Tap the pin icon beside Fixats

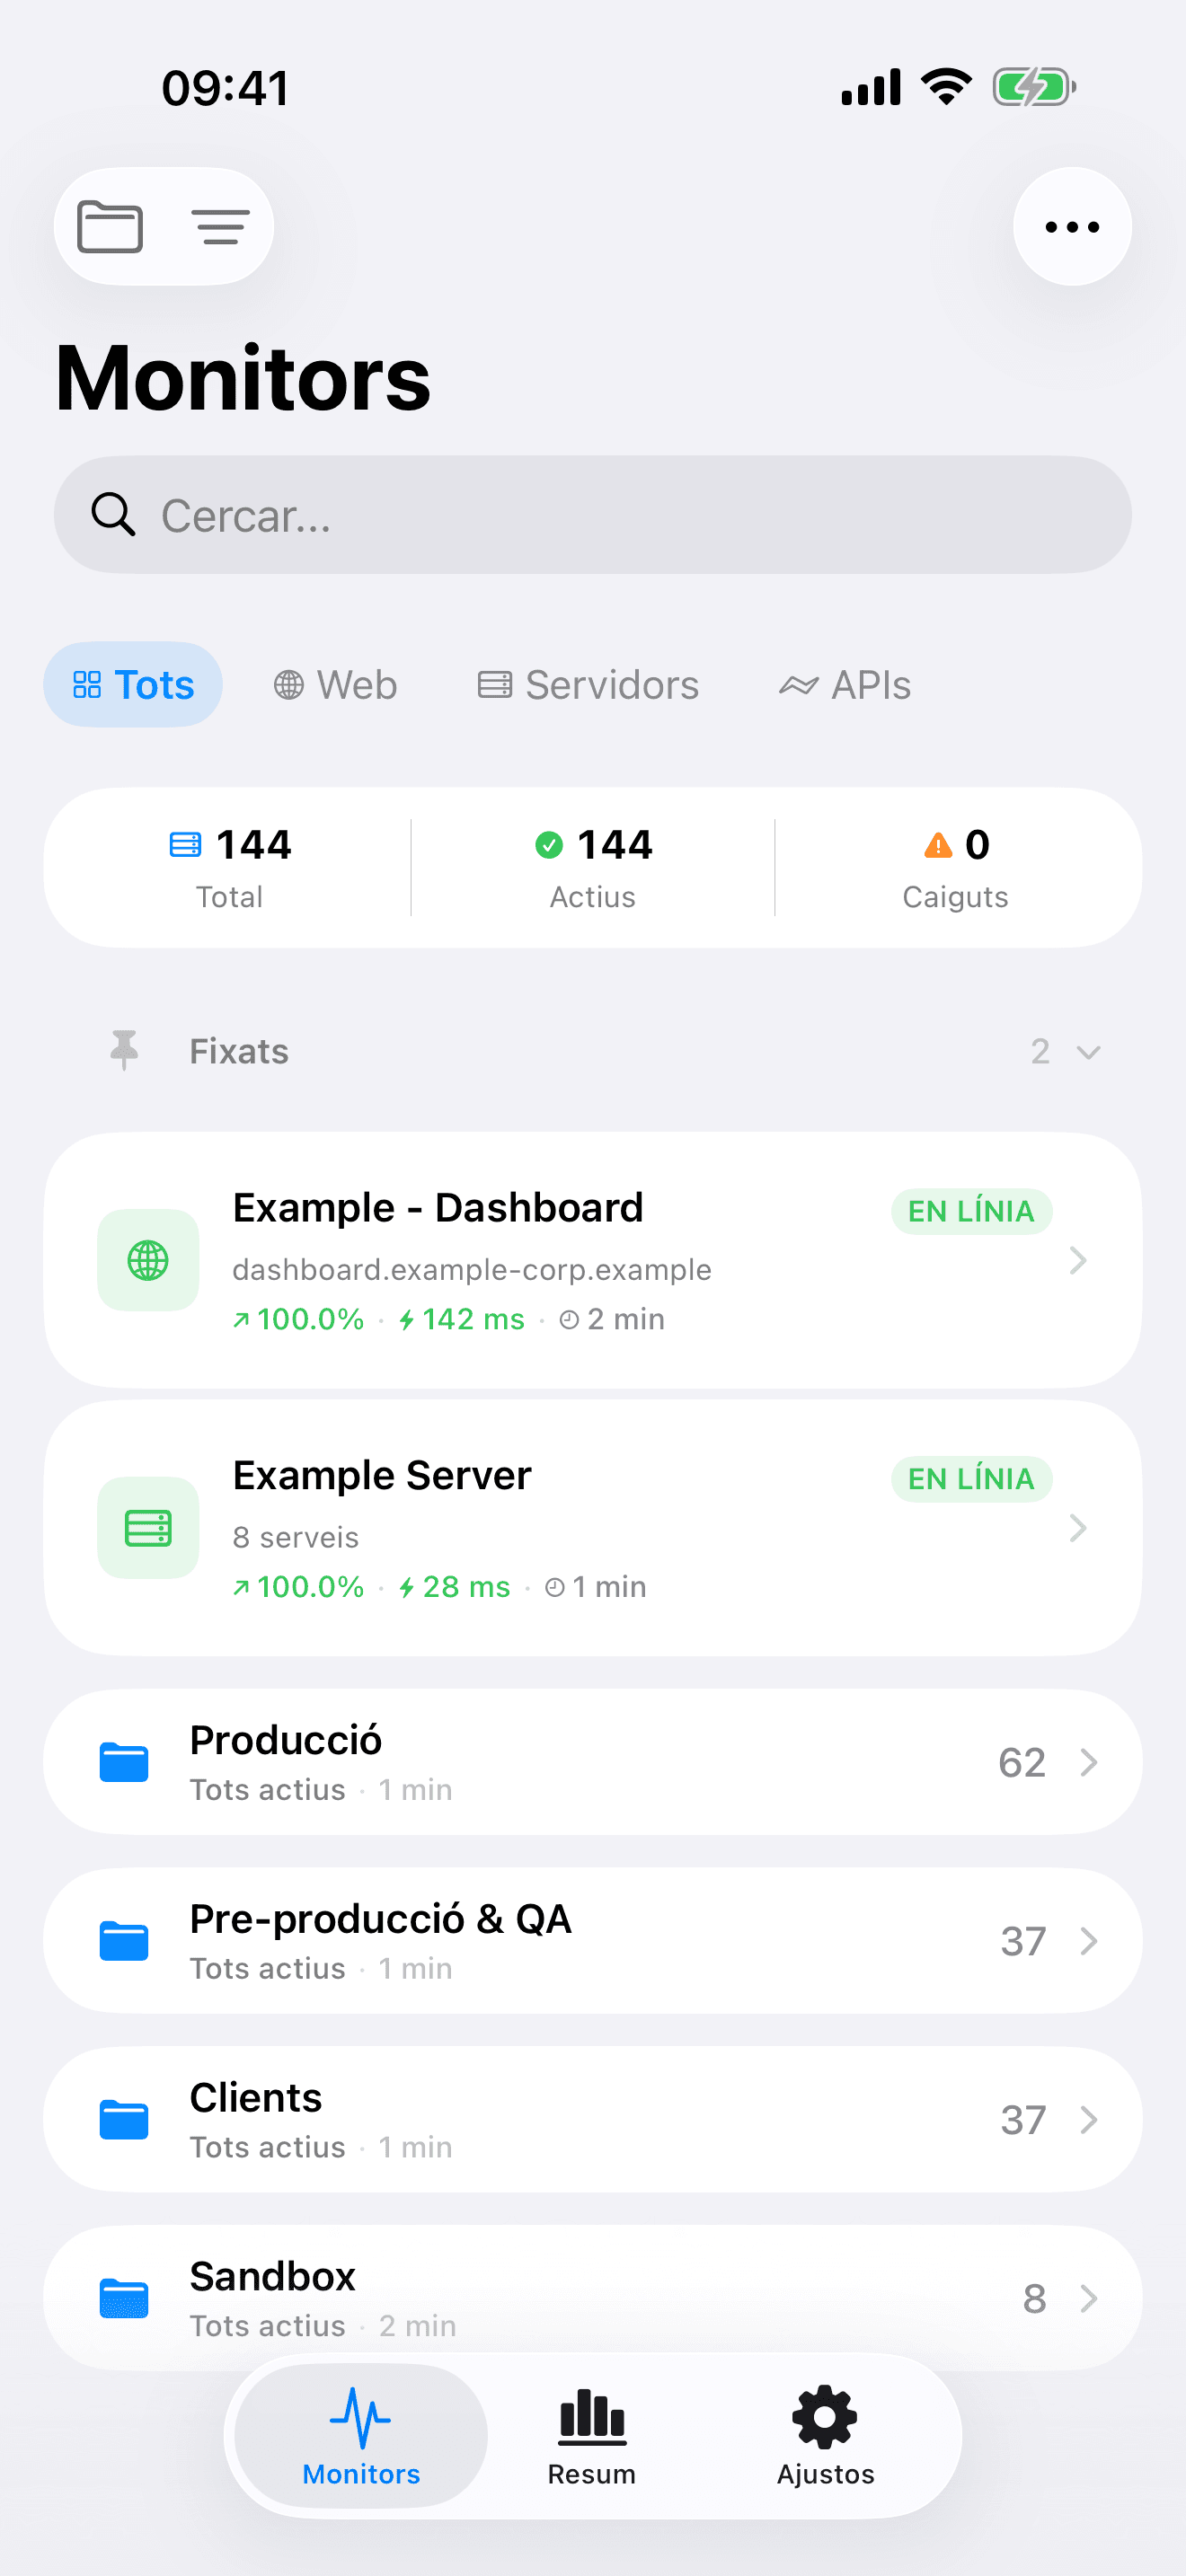tap(124, 1050)
